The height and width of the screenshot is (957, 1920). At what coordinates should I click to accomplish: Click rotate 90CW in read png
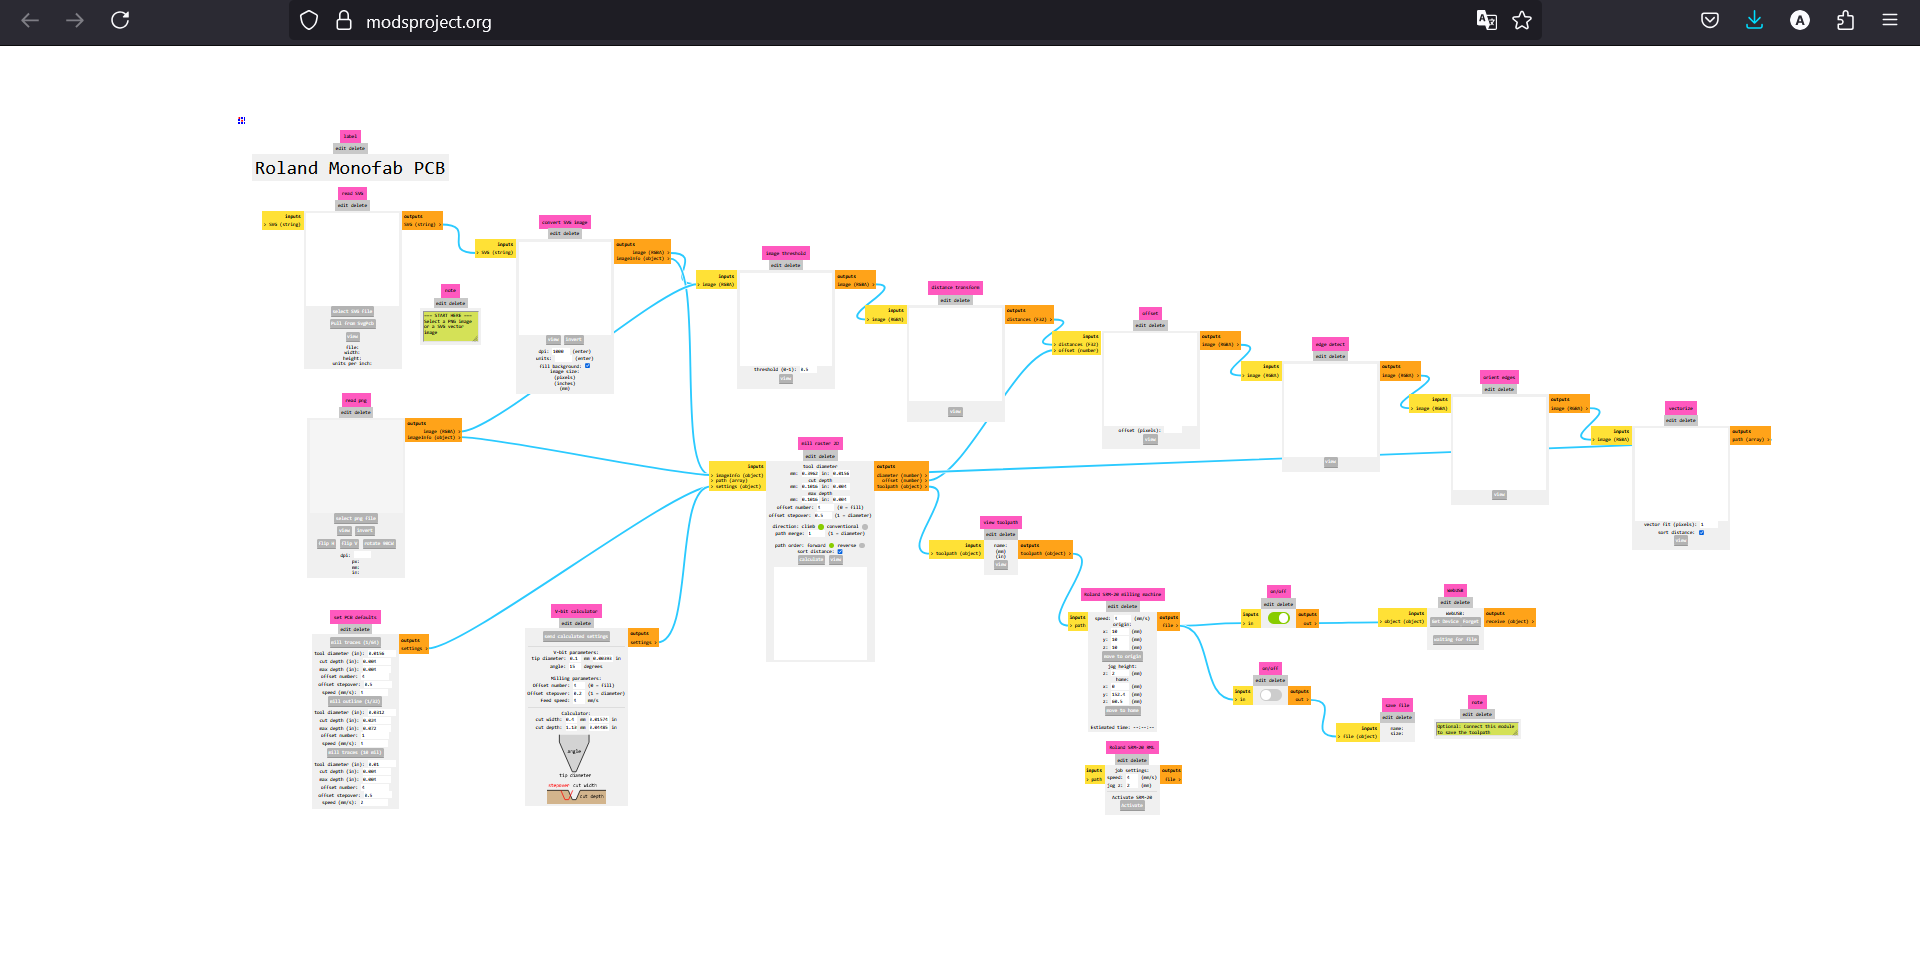(x=379, y=543)
